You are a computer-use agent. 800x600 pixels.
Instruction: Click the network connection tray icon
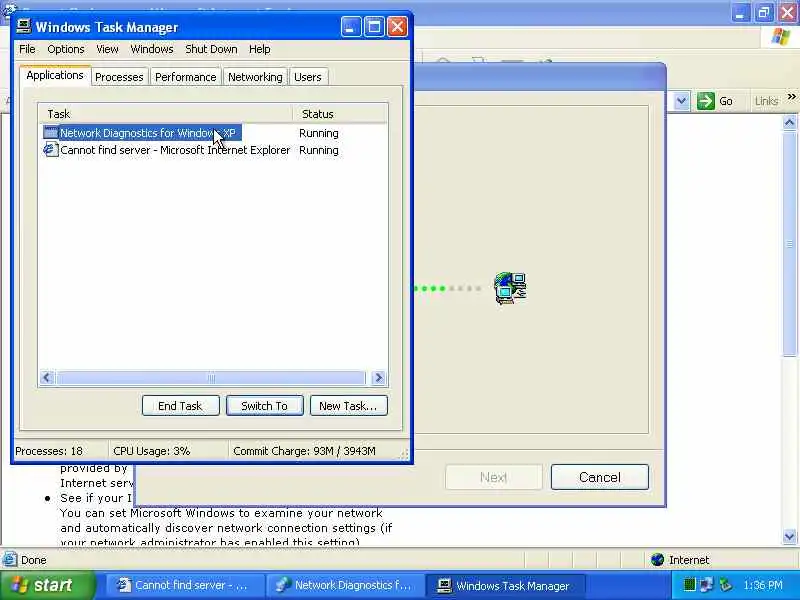[x=707, y=585]
